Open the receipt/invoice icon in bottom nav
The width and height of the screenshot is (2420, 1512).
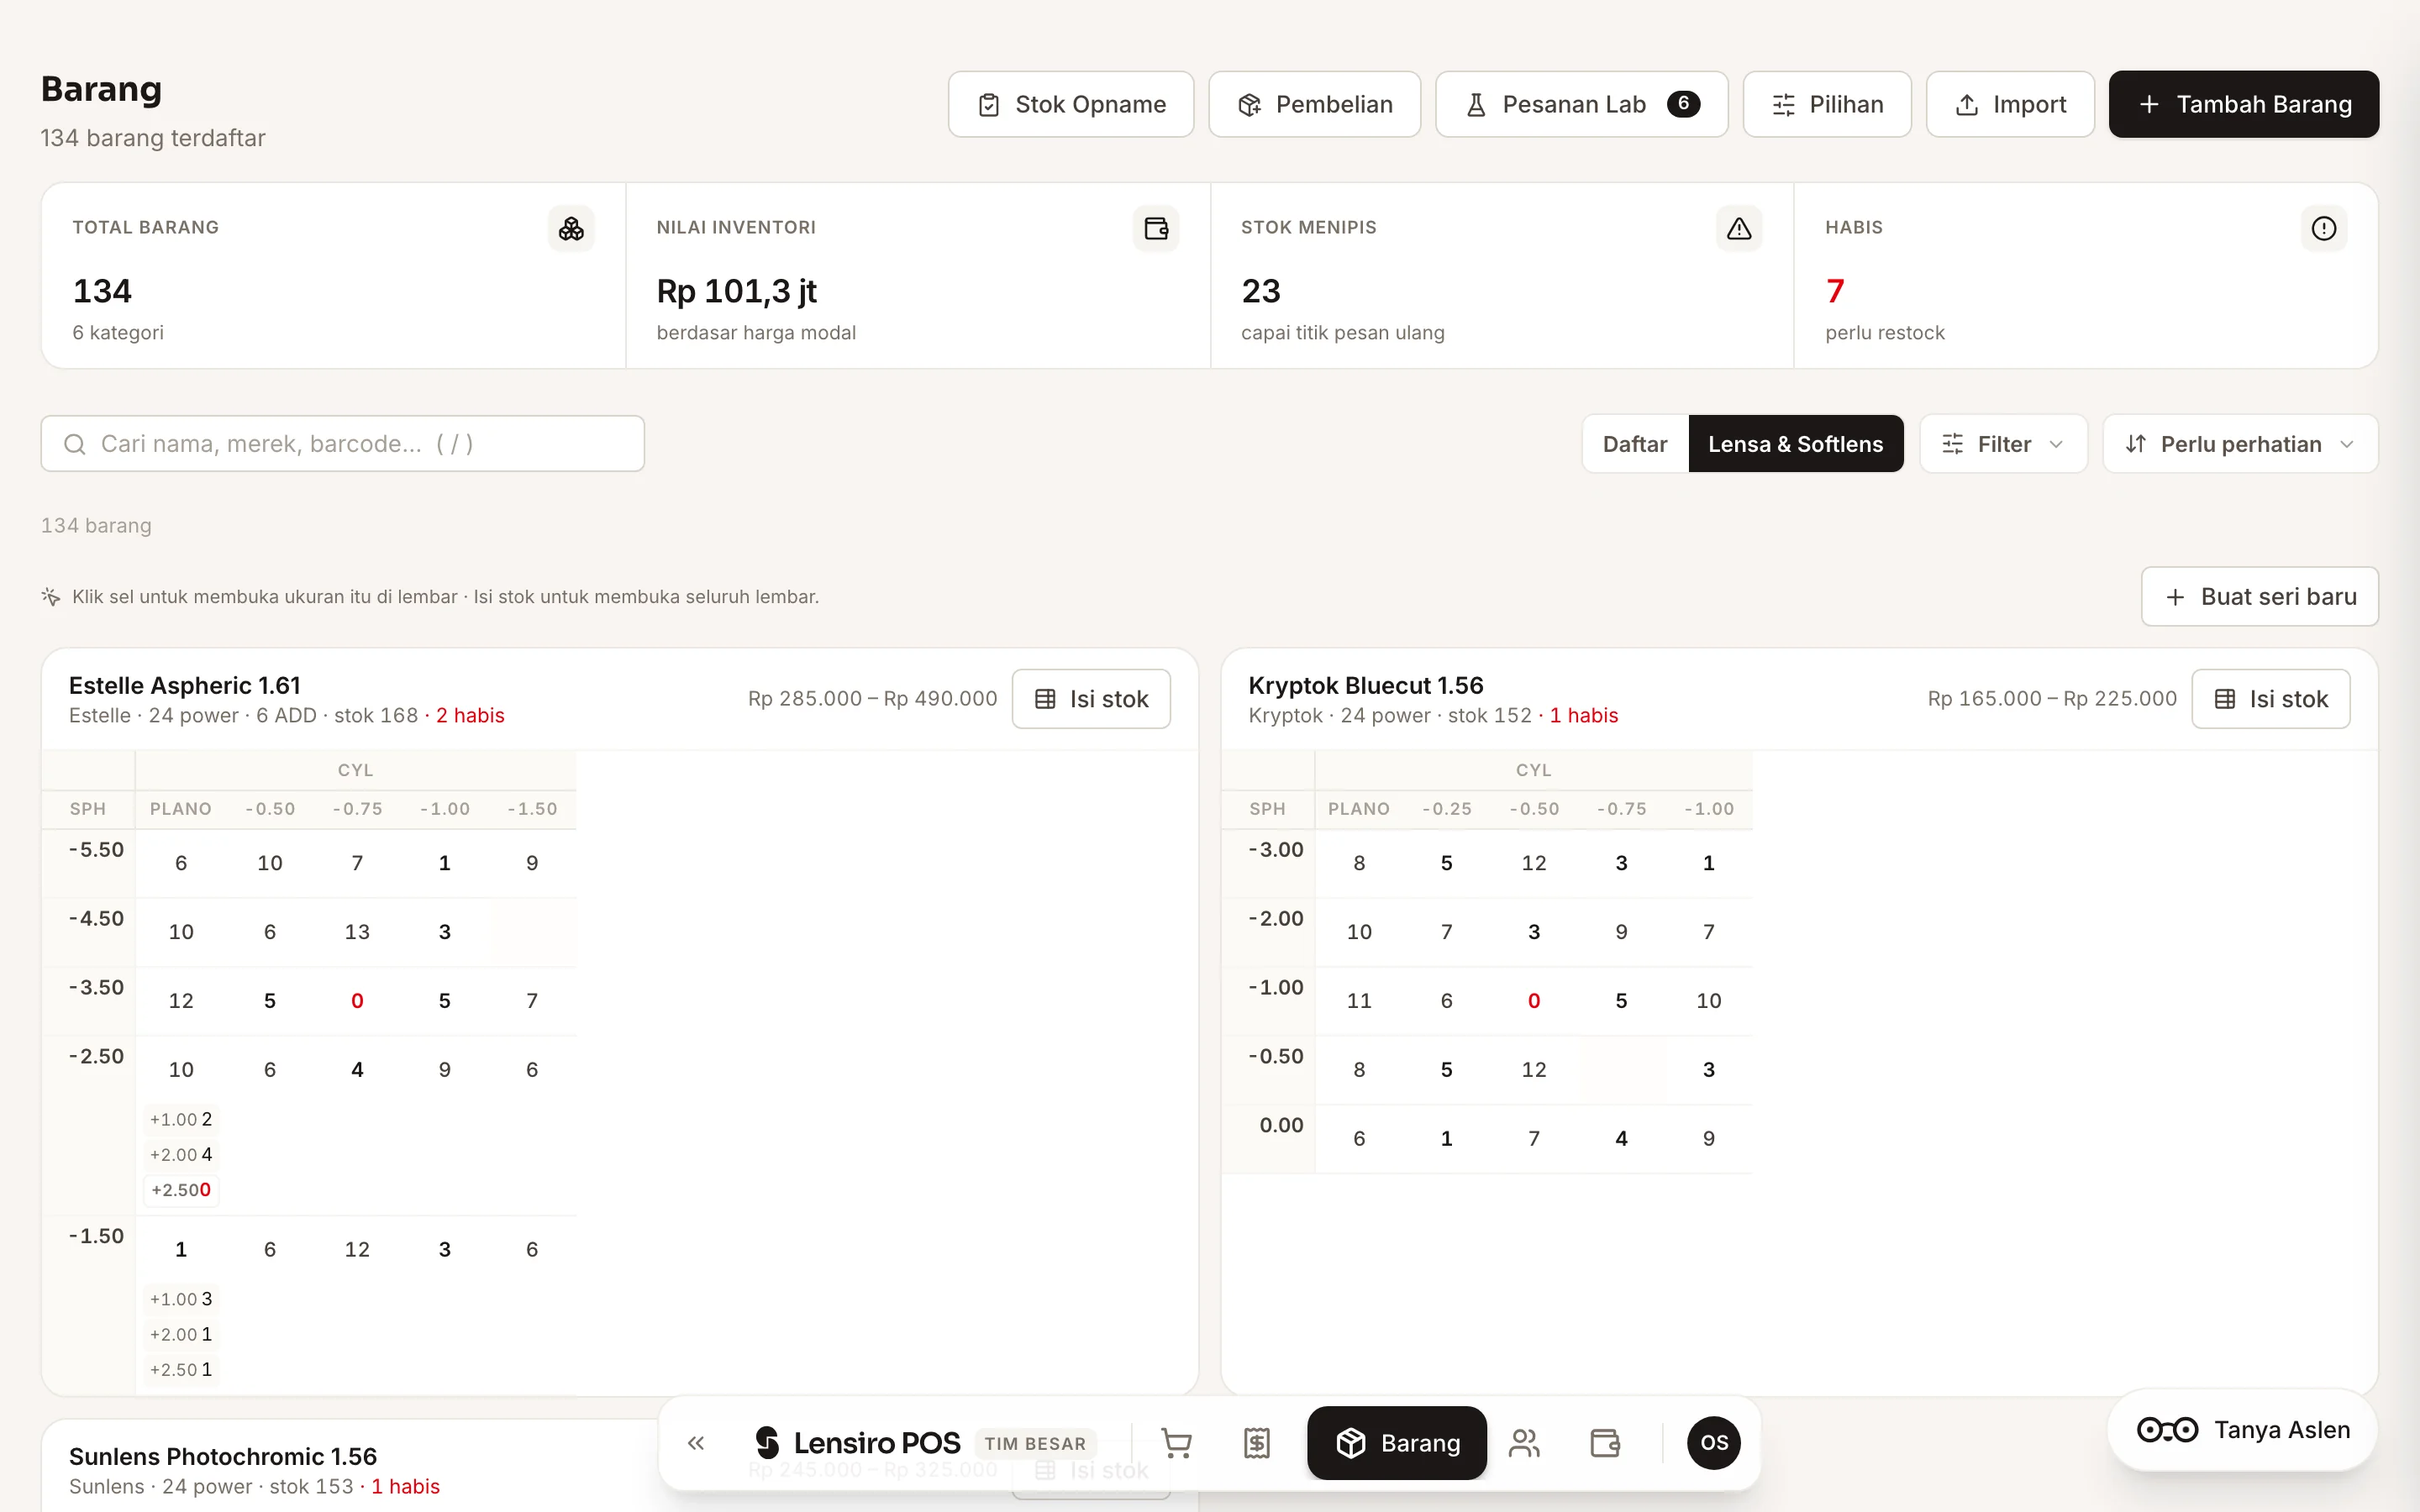click(1257, 1443)
